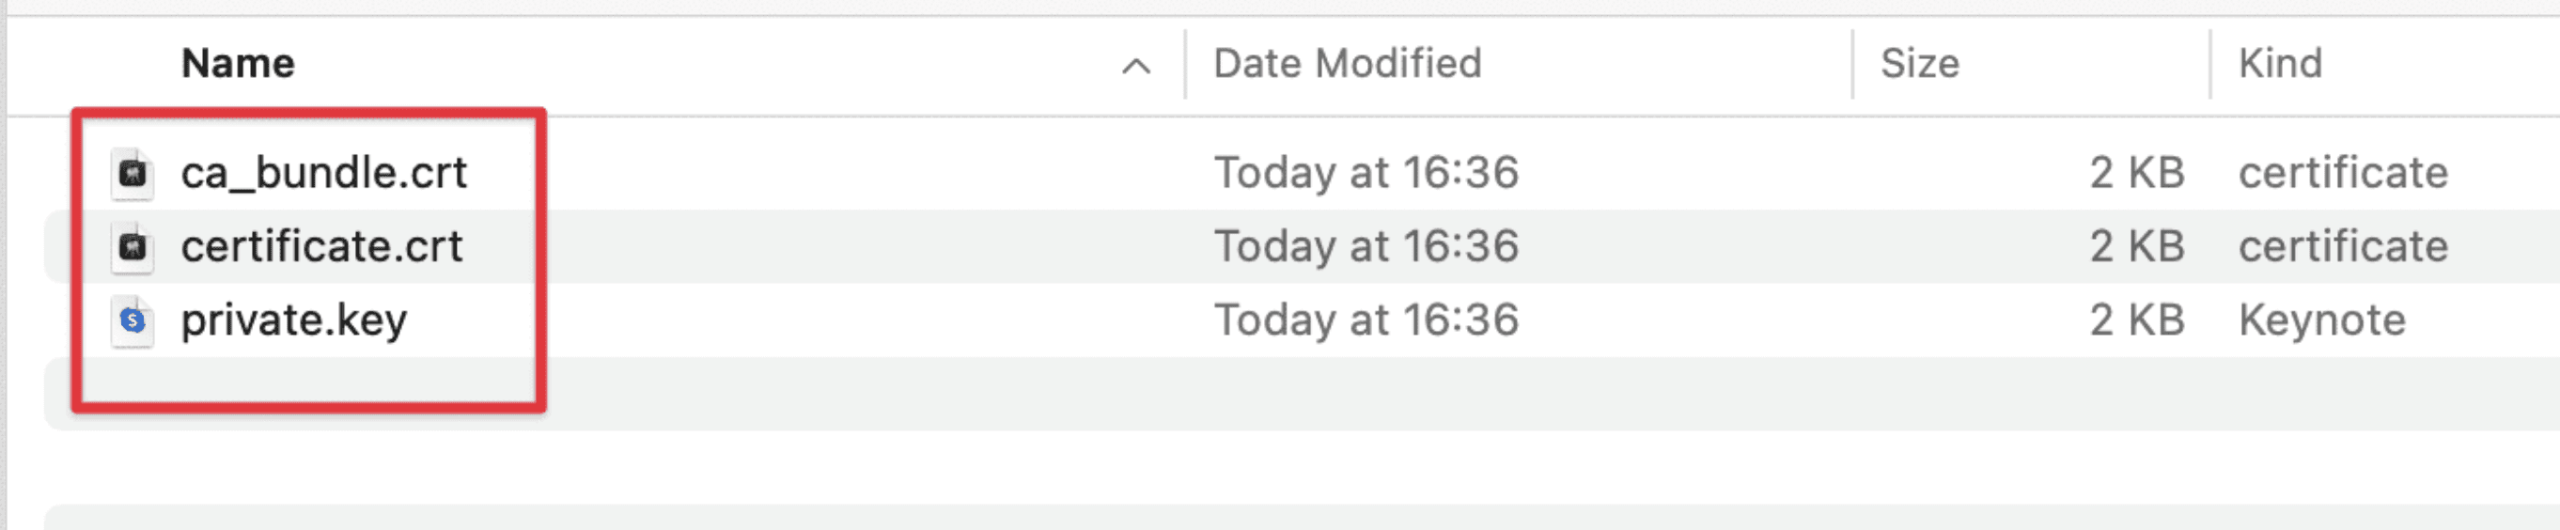
Task: Sort files by Kind column header
Action: [2279, 64]
